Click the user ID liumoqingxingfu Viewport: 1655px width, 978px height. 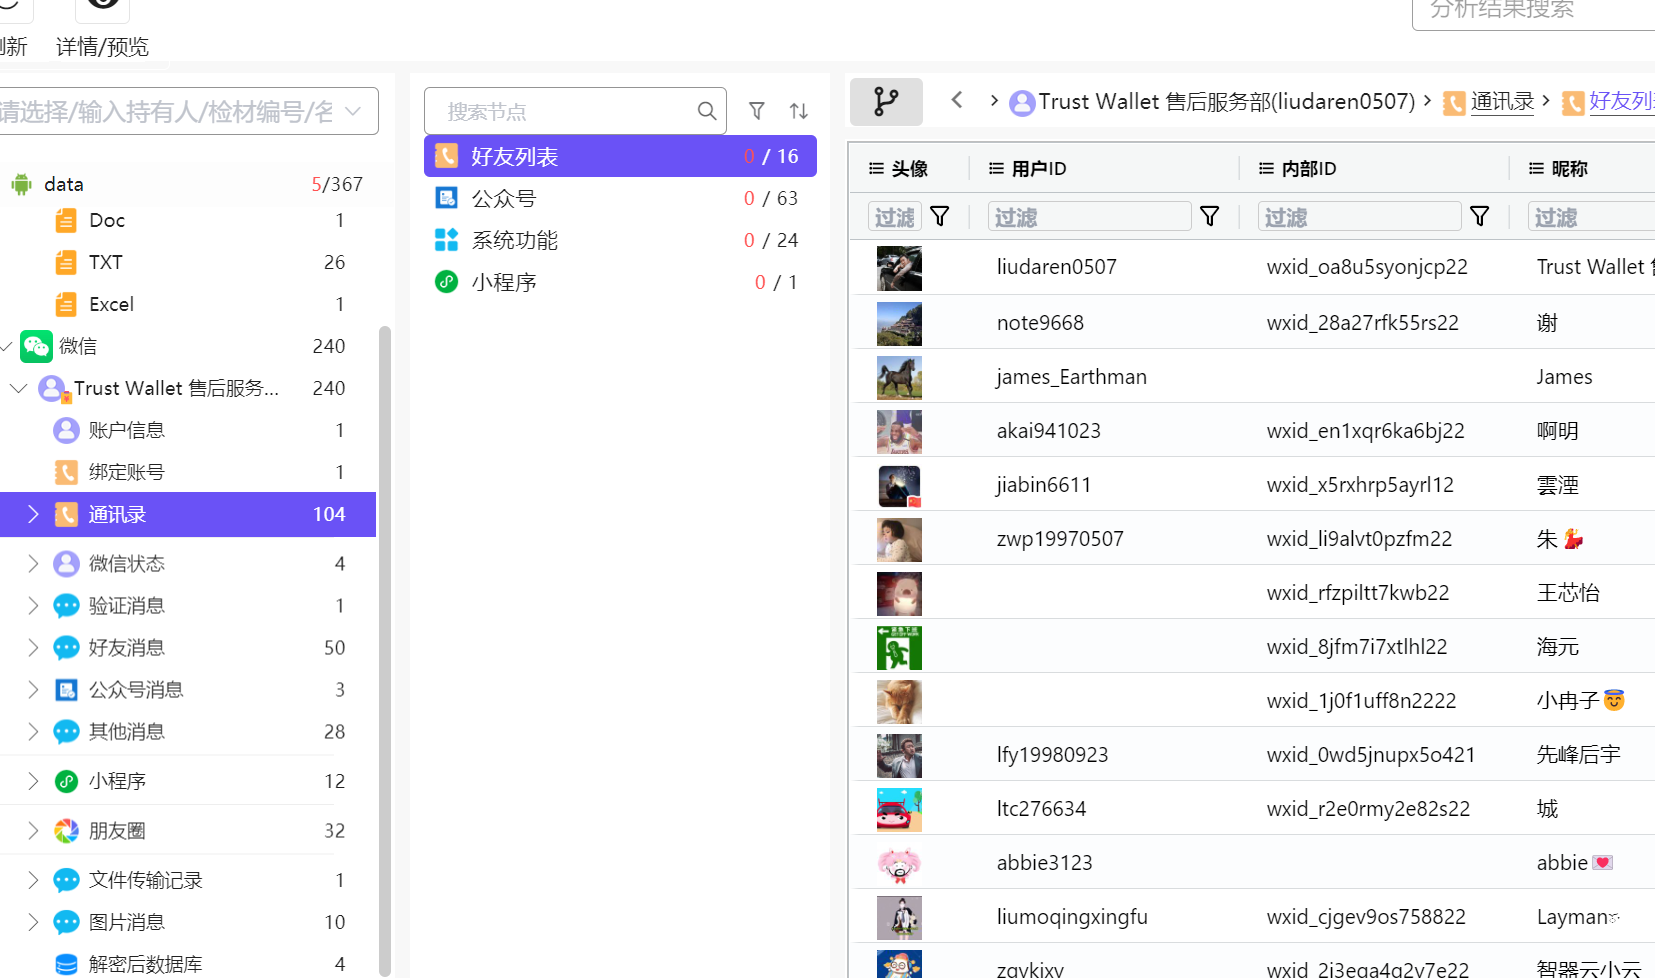click(1072, 917)
